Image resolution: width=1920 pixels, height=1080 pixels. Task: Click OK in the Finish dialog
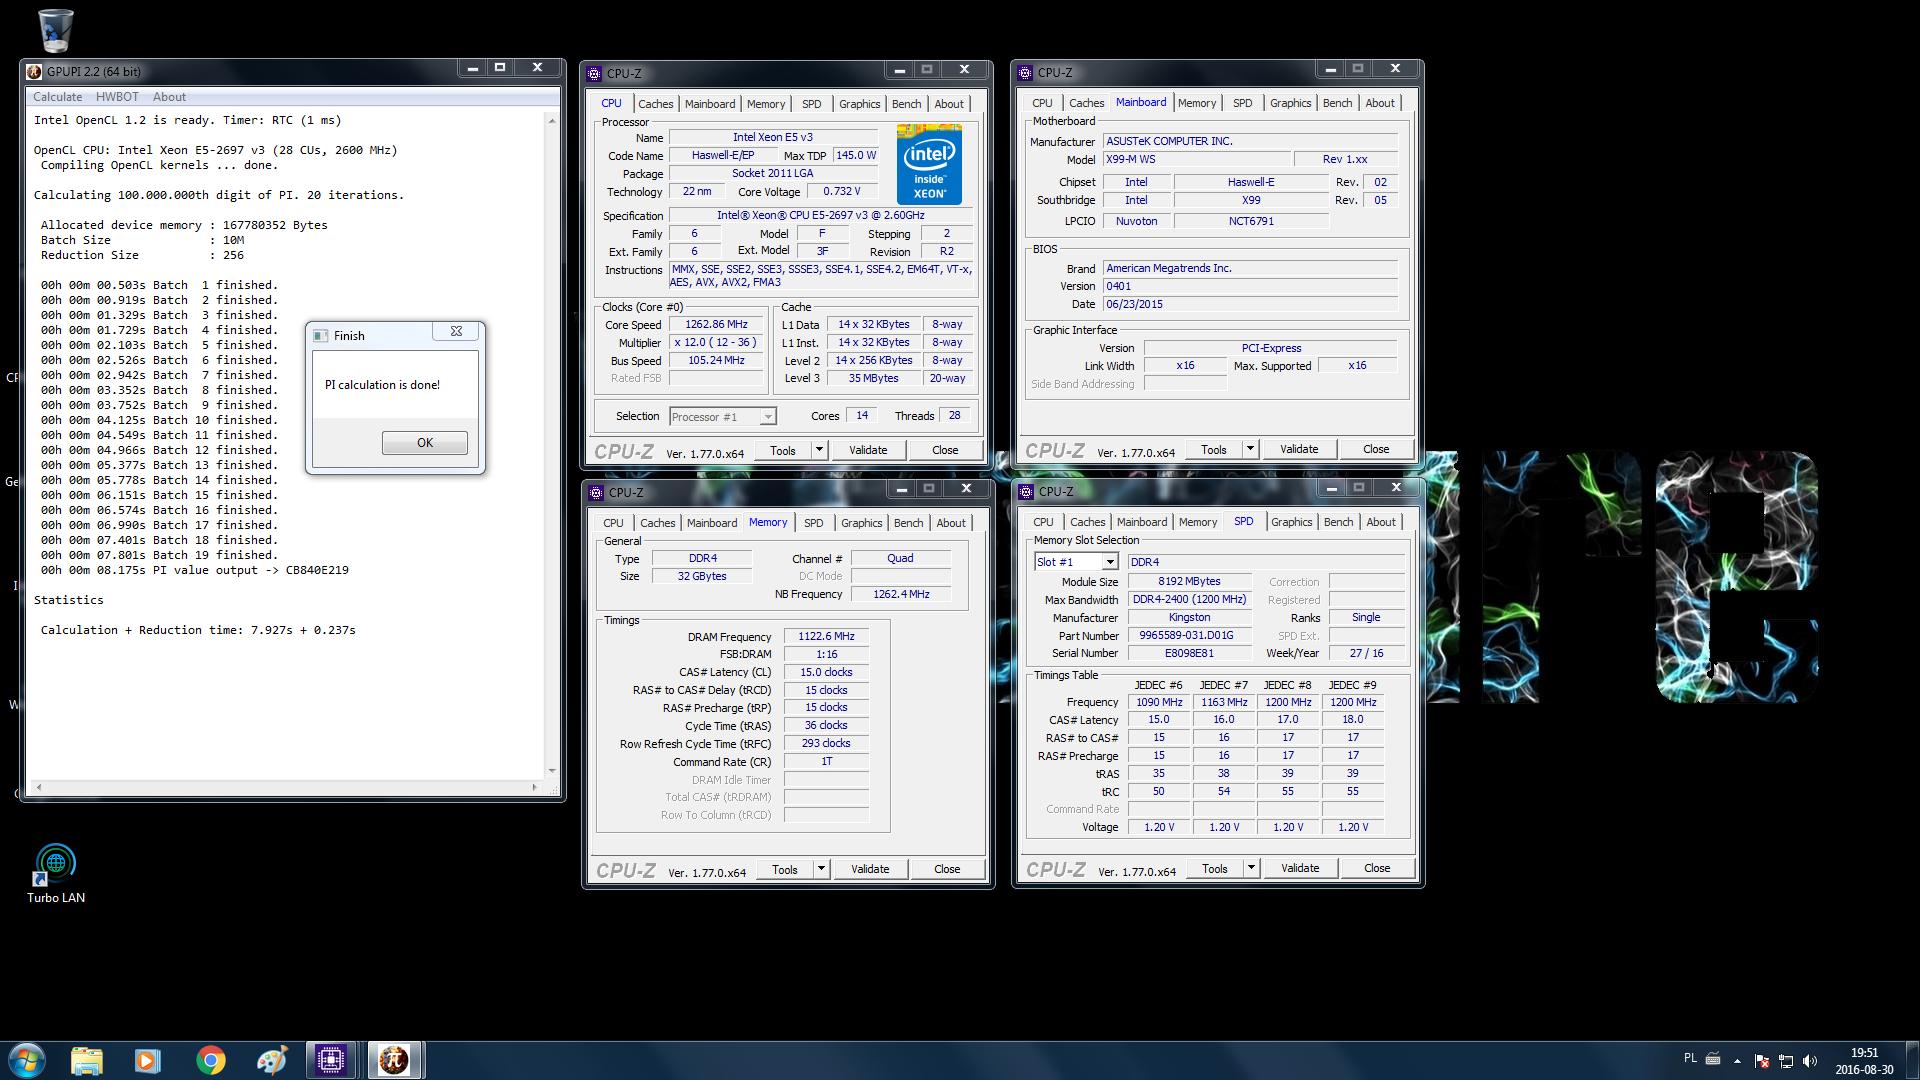424,443
